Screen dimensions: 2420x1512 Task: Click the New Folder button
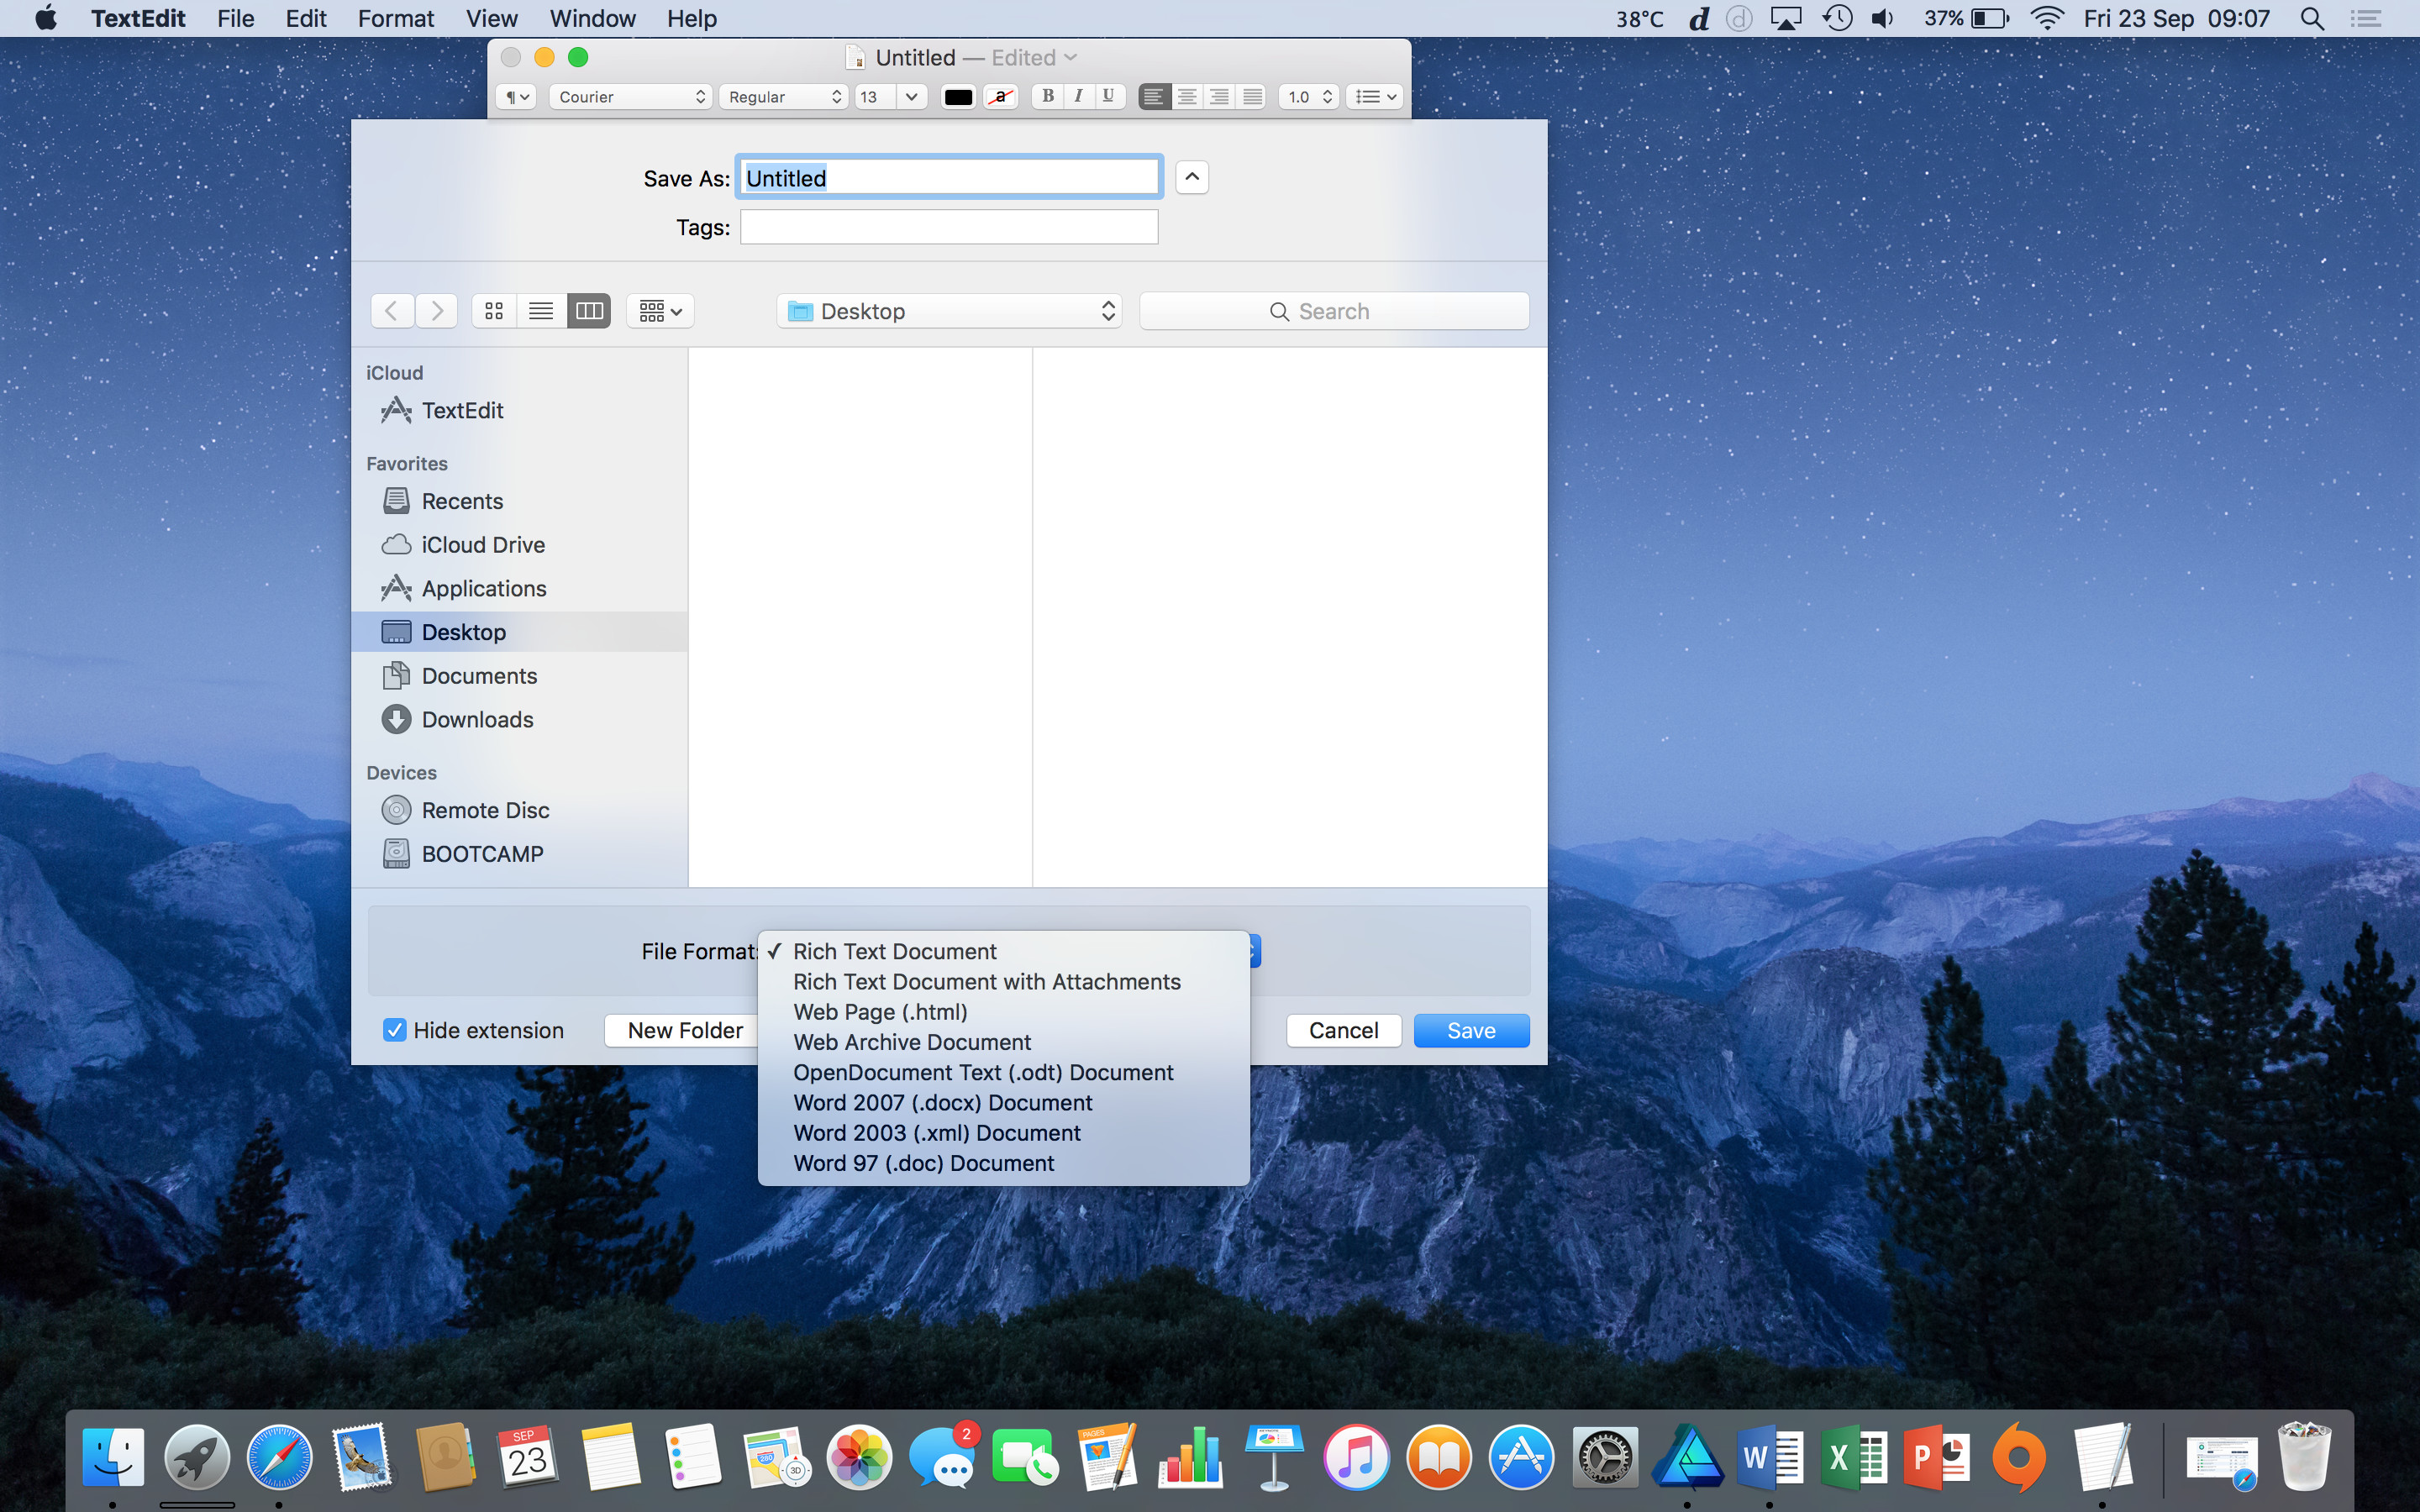pyautogui.click(x=685, y=1030)
